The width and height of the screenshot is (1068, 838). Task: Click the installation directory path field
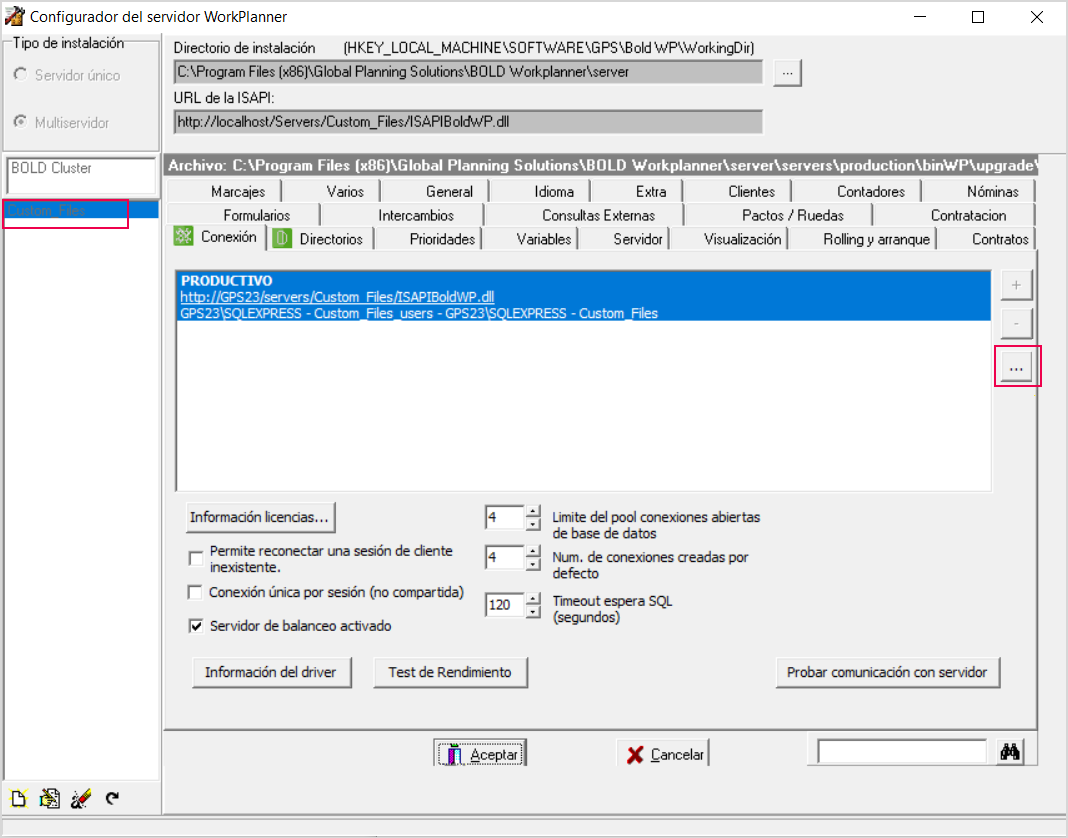point(468,72)
